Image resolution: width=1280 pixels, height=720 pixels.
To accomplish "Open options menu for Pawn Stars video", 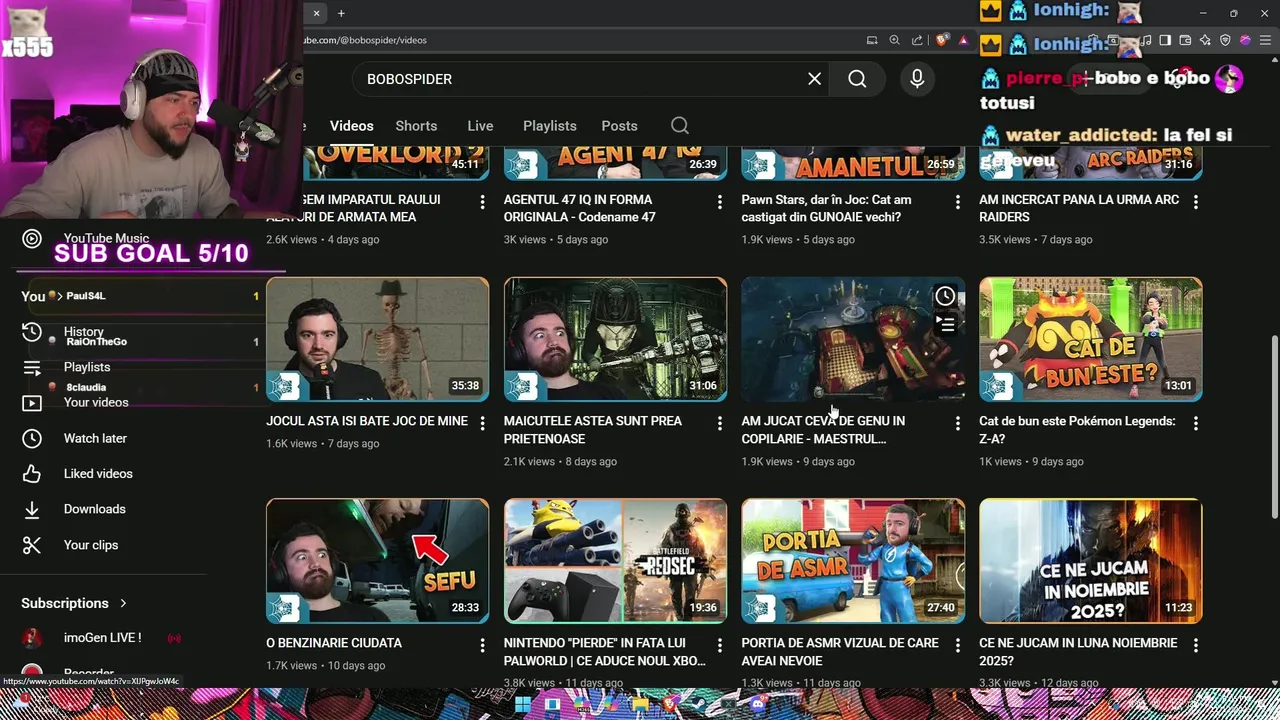I will [x=957, y=202].
